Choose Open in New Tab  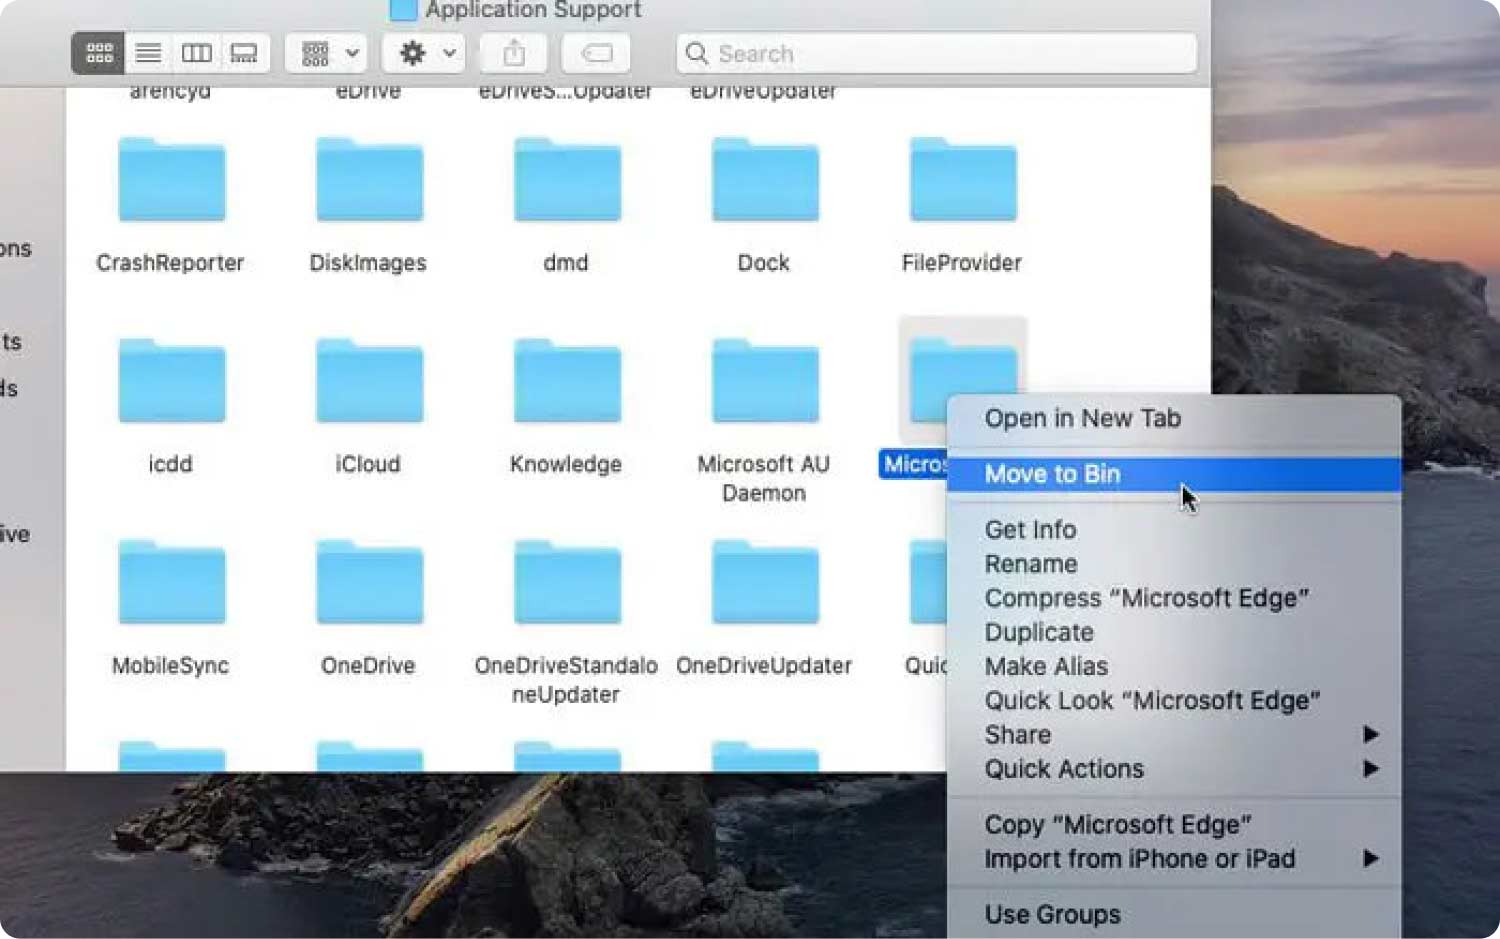coord(1174,419)
